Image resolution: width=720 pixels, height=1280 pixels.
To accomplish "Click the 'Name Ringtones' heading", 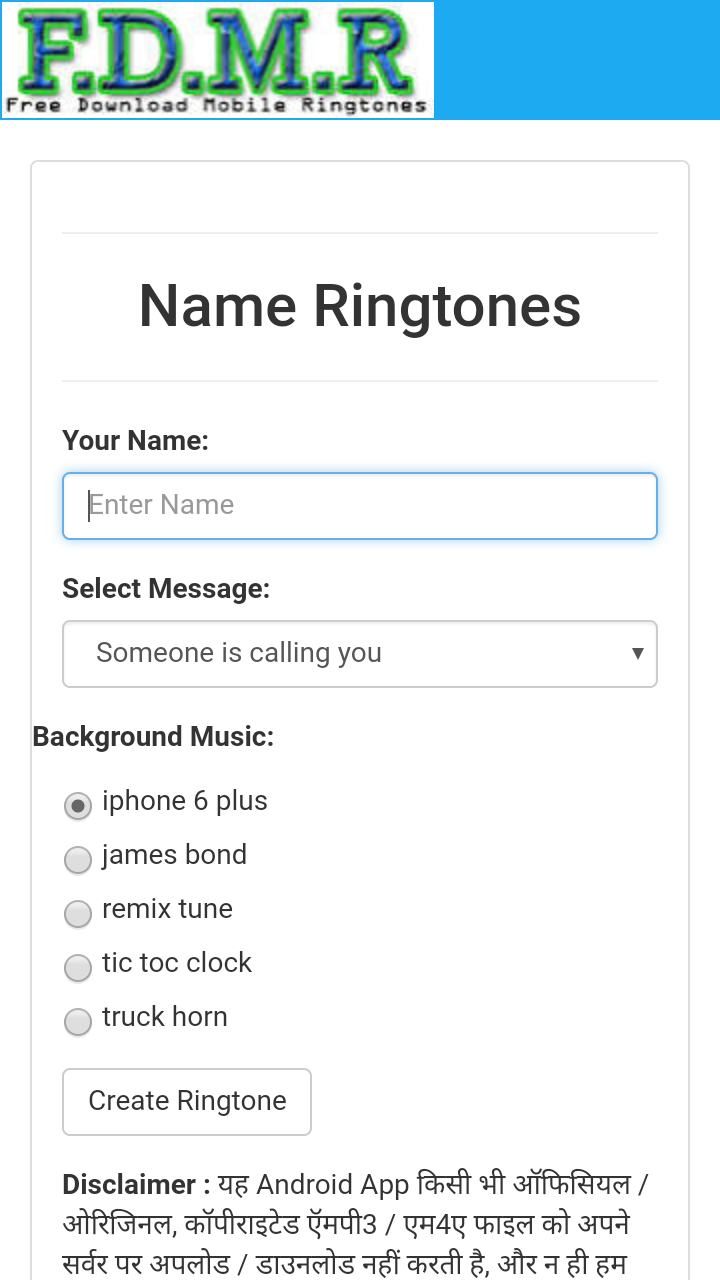I will click(359, 306).
